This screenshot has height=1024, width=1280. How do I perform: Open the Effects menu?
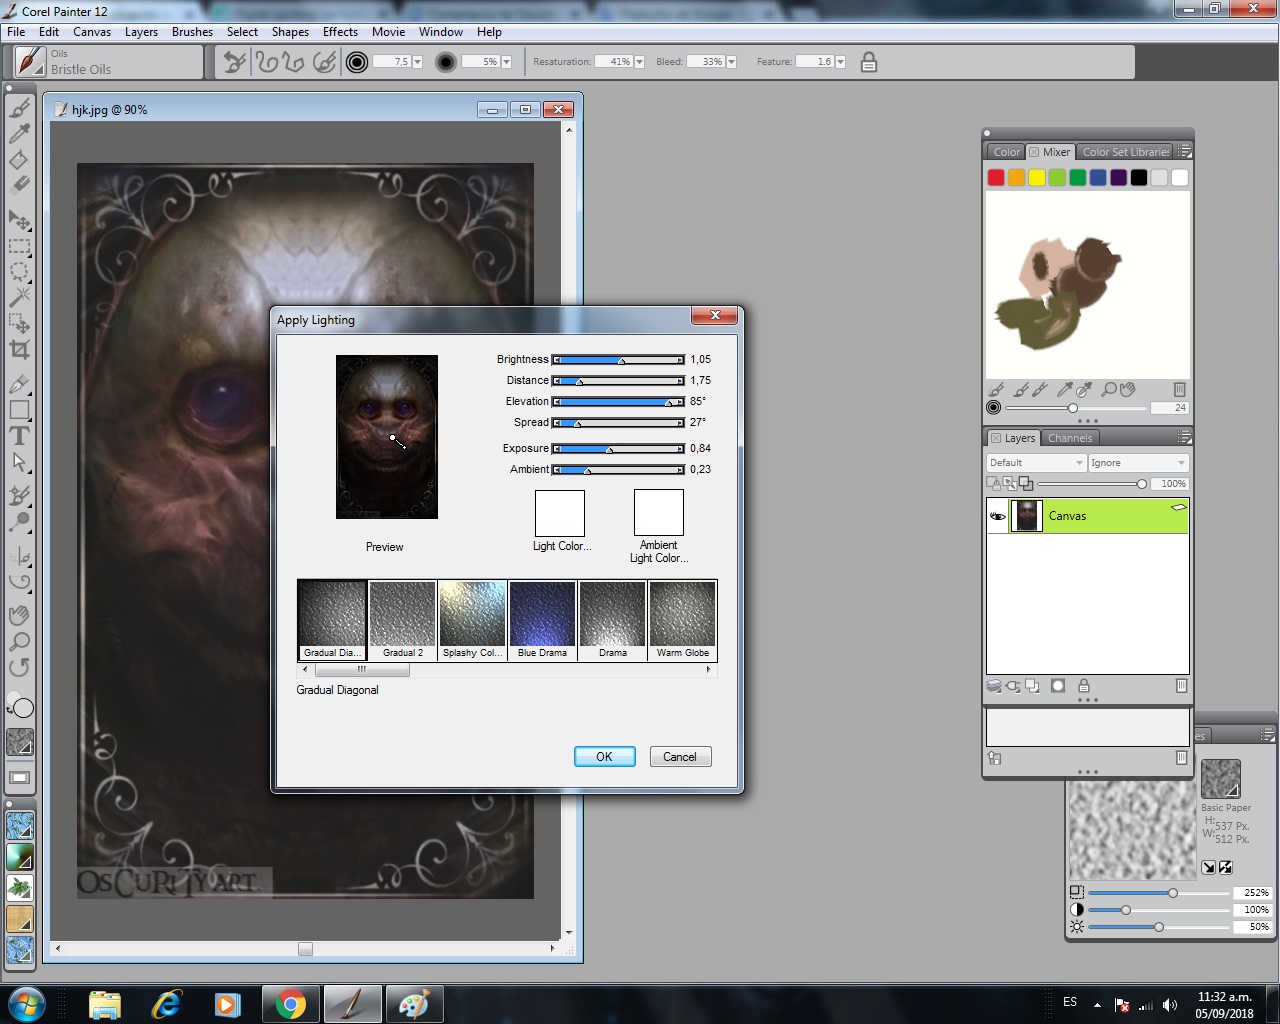(x=340, y=32)
